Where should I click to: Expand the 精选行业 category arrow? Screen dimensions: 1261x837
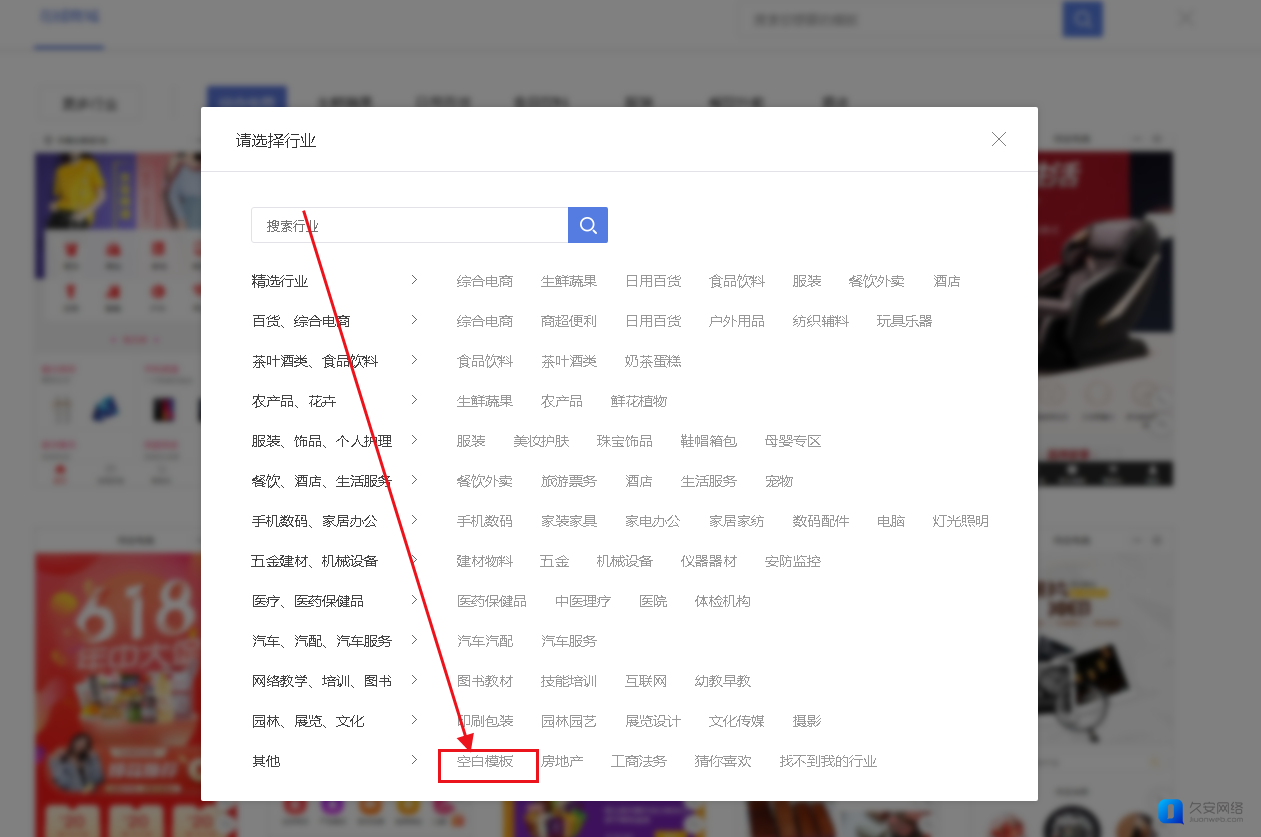tap(414, 280)
